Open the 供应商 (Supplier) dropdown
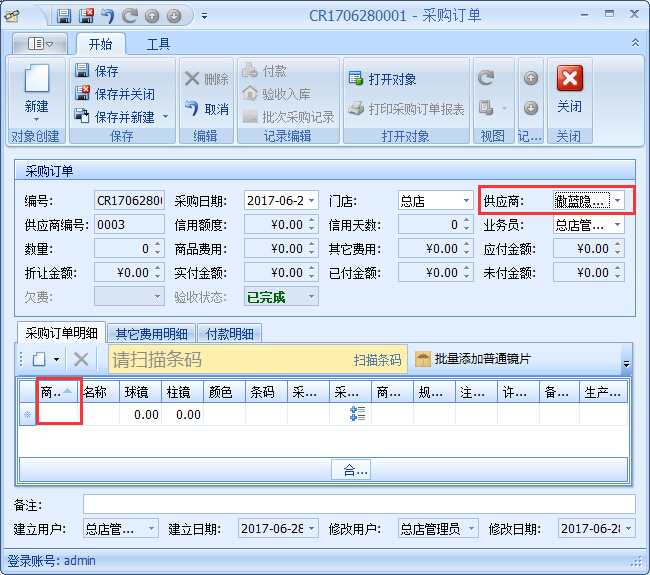This screenshot has height=575, width=650. [x=618, y=201]
